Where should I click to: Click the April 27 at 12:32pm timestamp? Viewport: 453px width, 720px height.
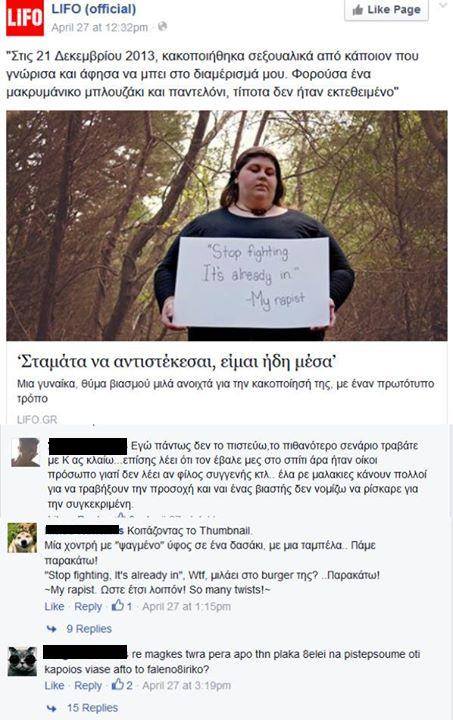pos(100,27)
